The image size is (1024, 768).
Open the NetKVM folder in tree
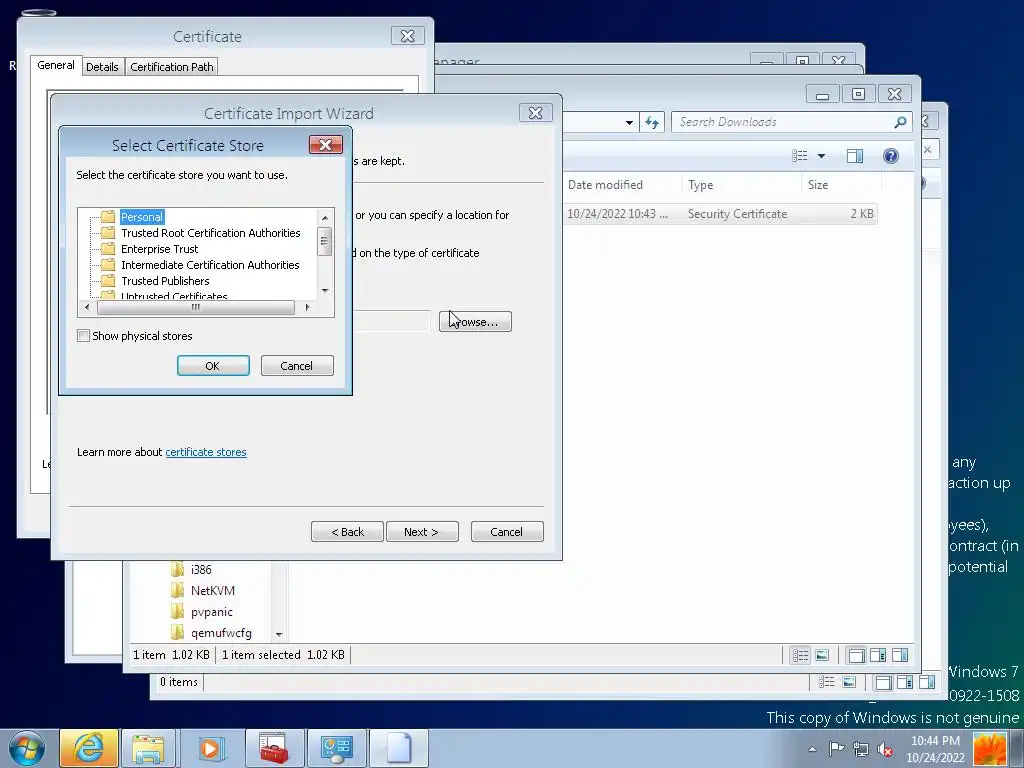[x=212, y=590]
